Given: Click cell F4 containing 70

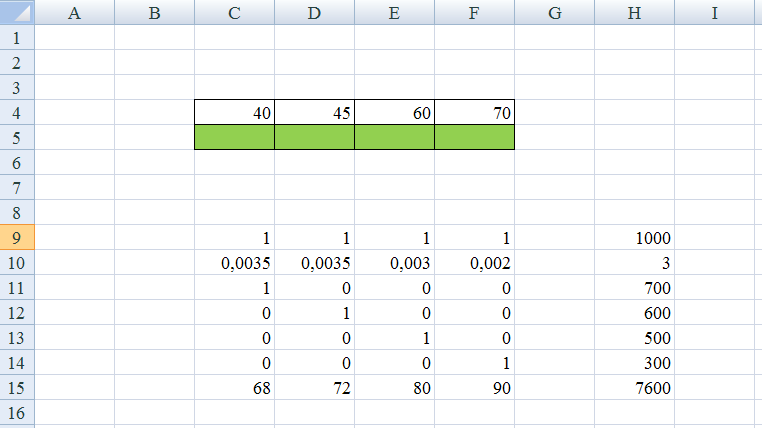Looking at the screenshot, I should tap(474, 112).
